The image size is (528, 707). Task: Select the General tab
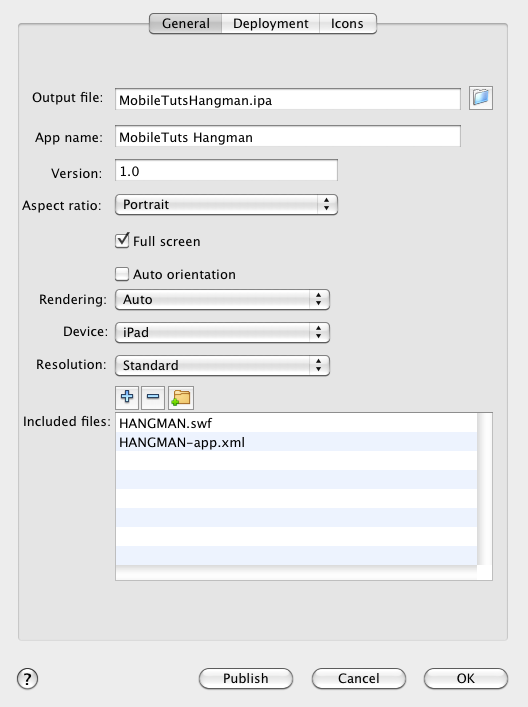(x=185, y=23)
